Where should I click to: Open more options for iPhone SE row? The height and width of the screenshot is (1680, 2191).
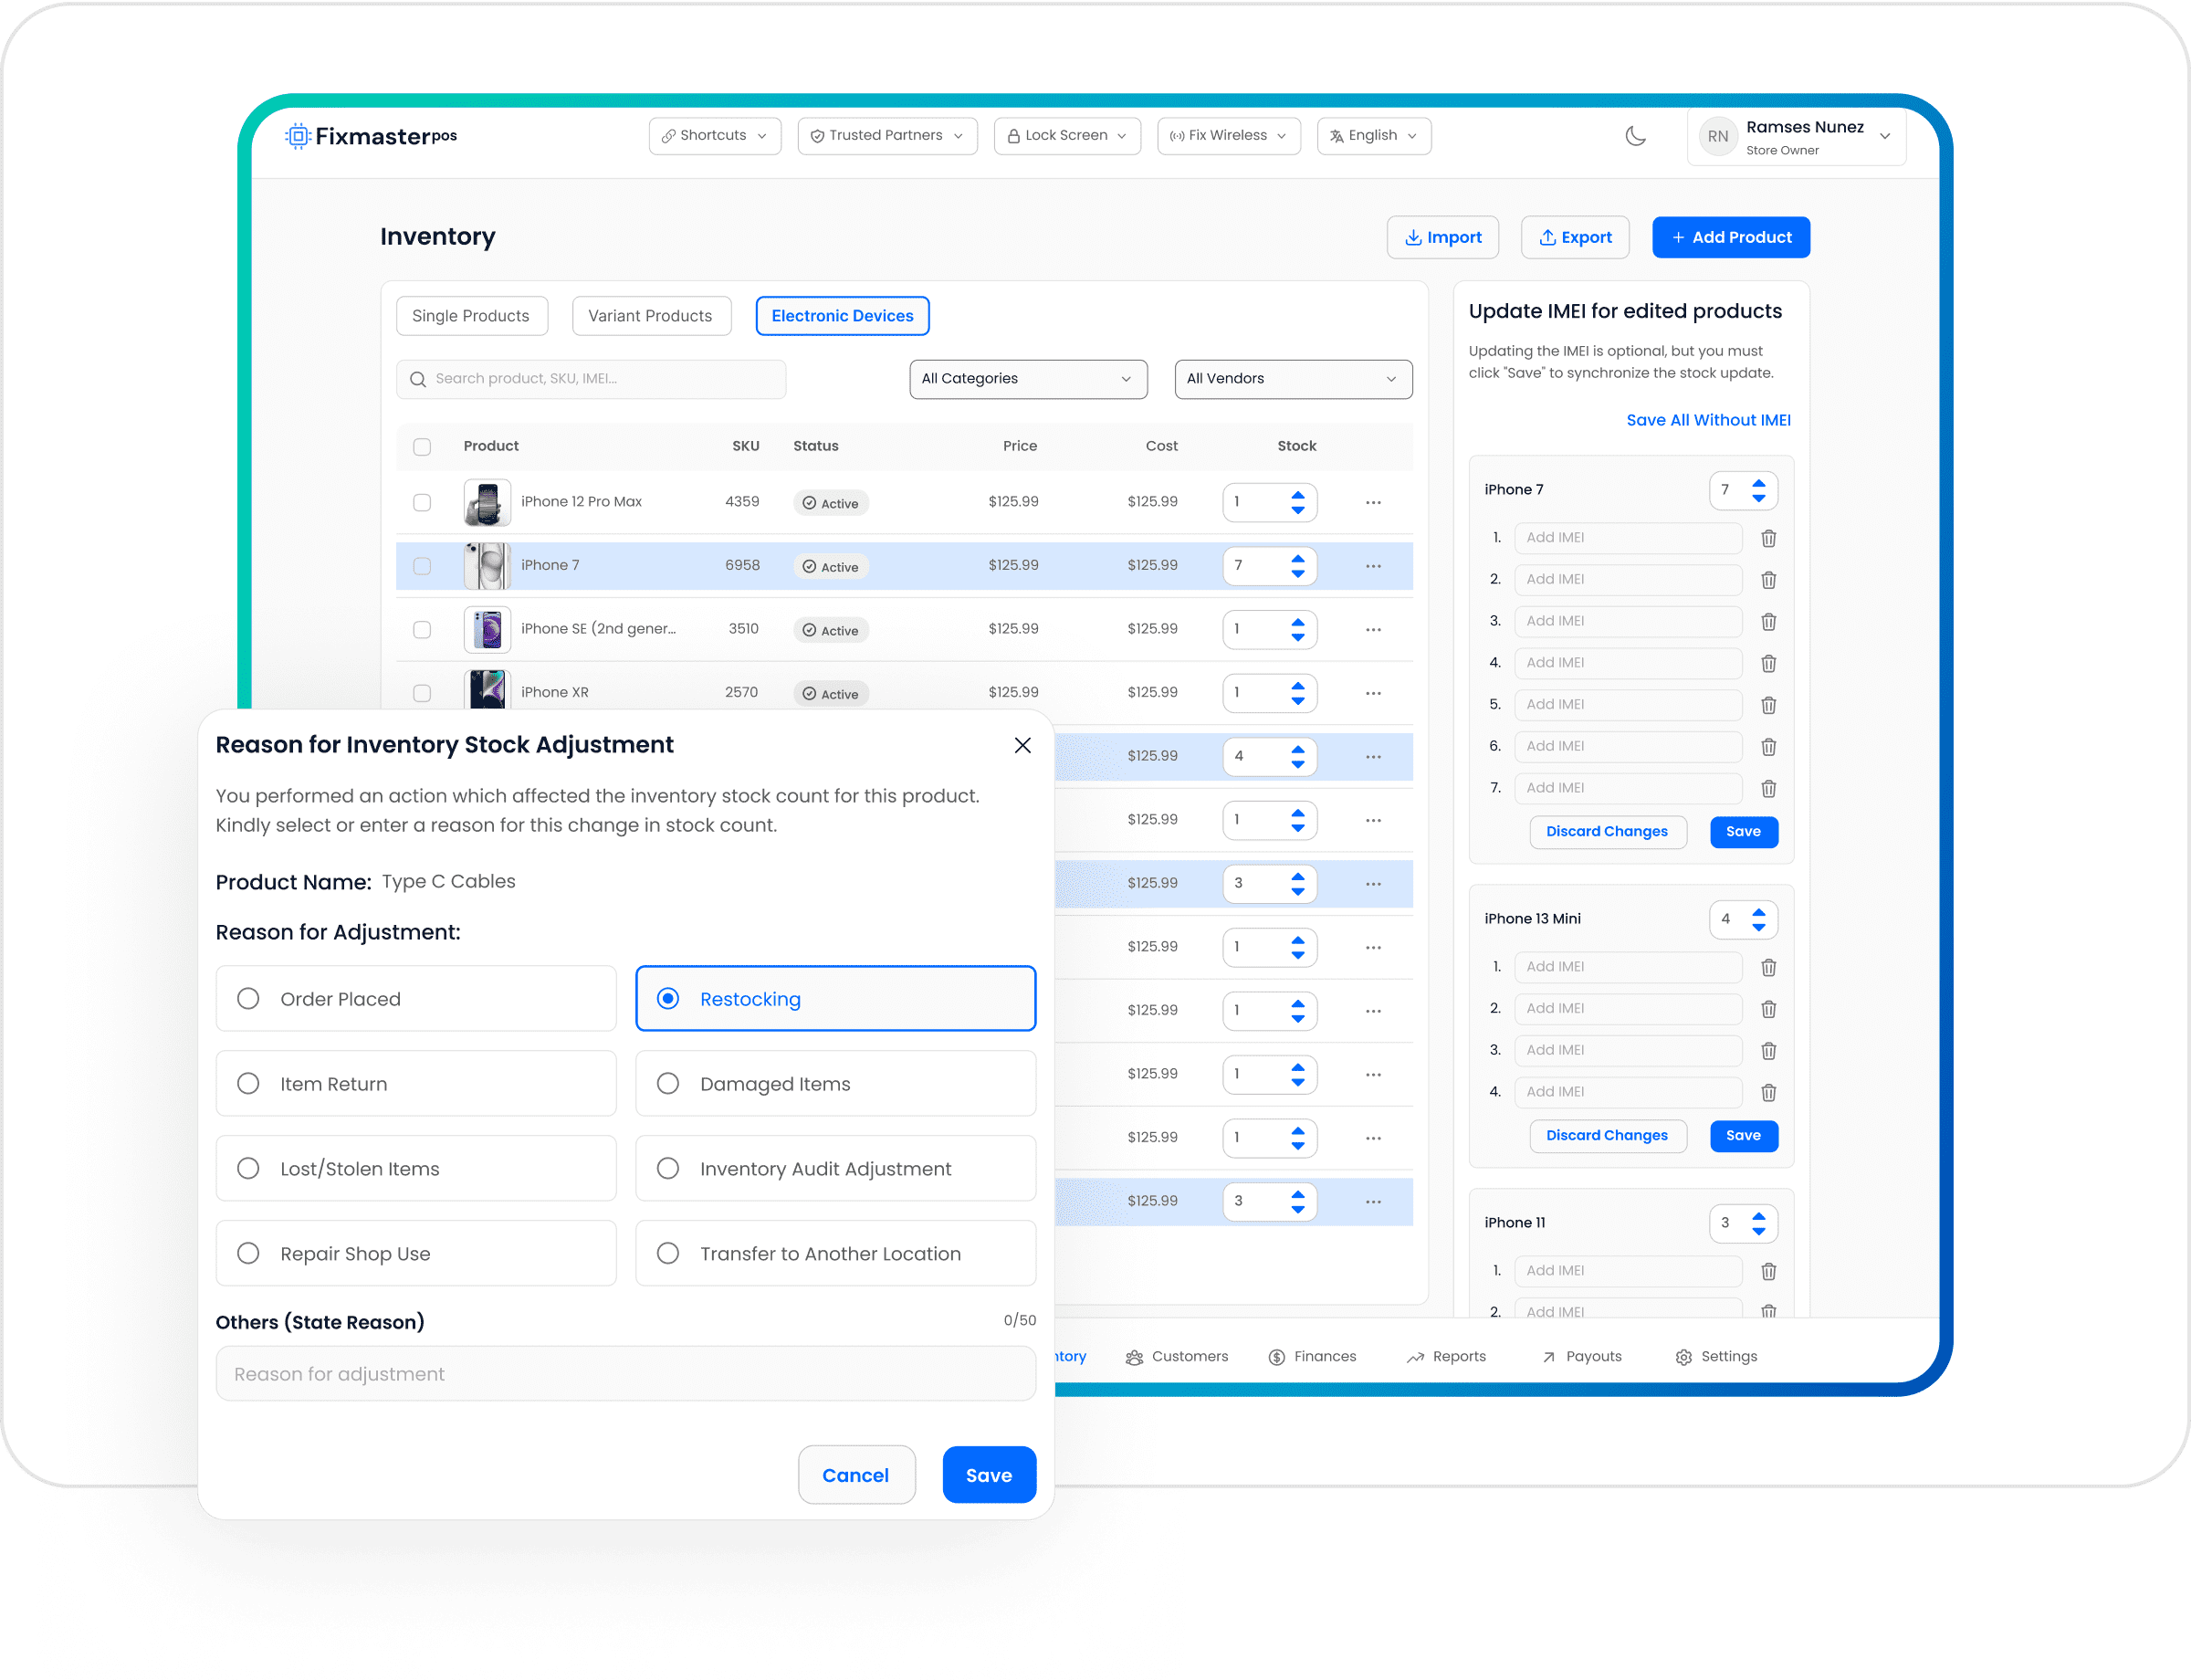pyautogui.click(x=1373, y=629)
